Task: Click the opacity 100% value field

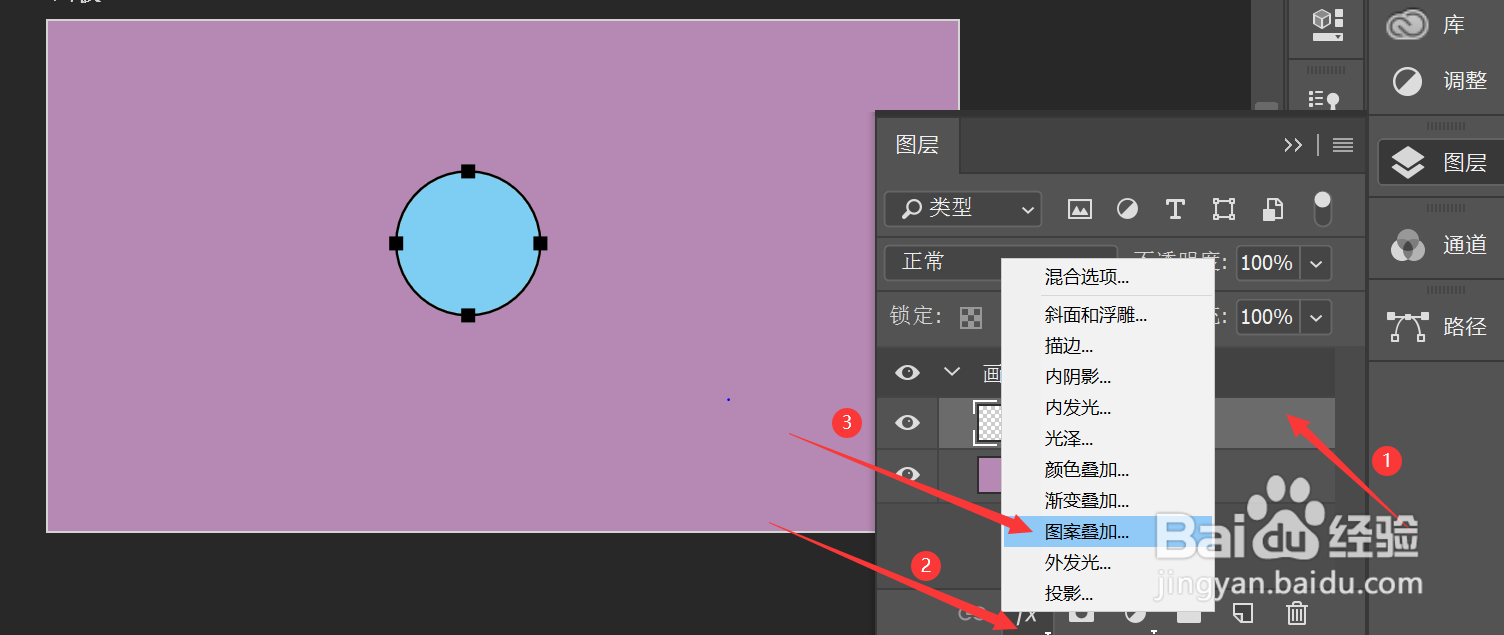Action: click(x=1269, y=263)
